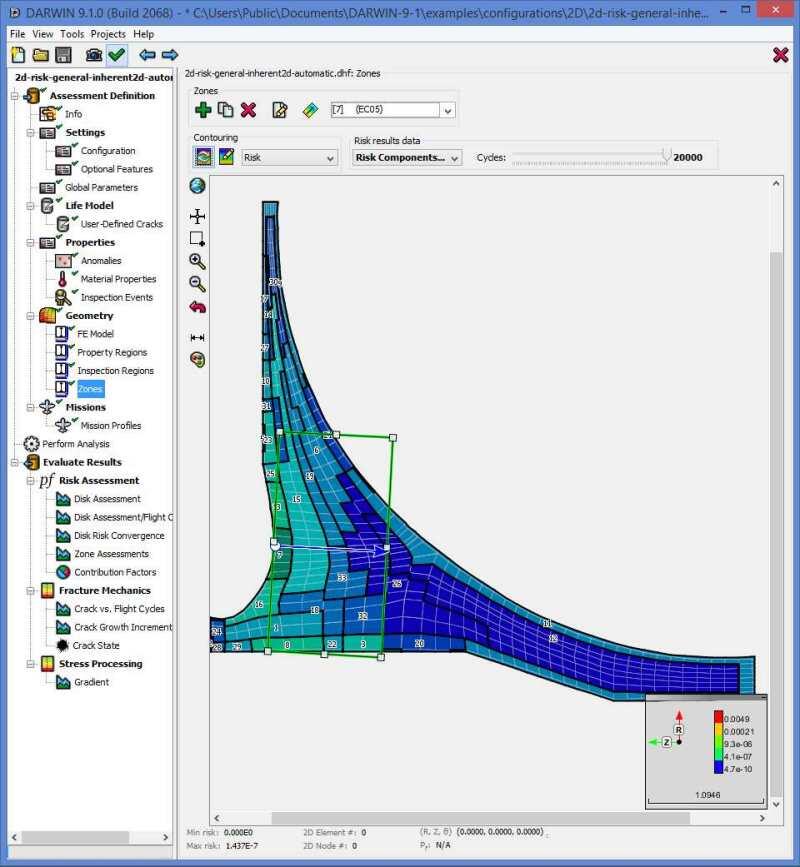
Task: Expand the Risk Components results dropdown
Action: click(407, 158)
